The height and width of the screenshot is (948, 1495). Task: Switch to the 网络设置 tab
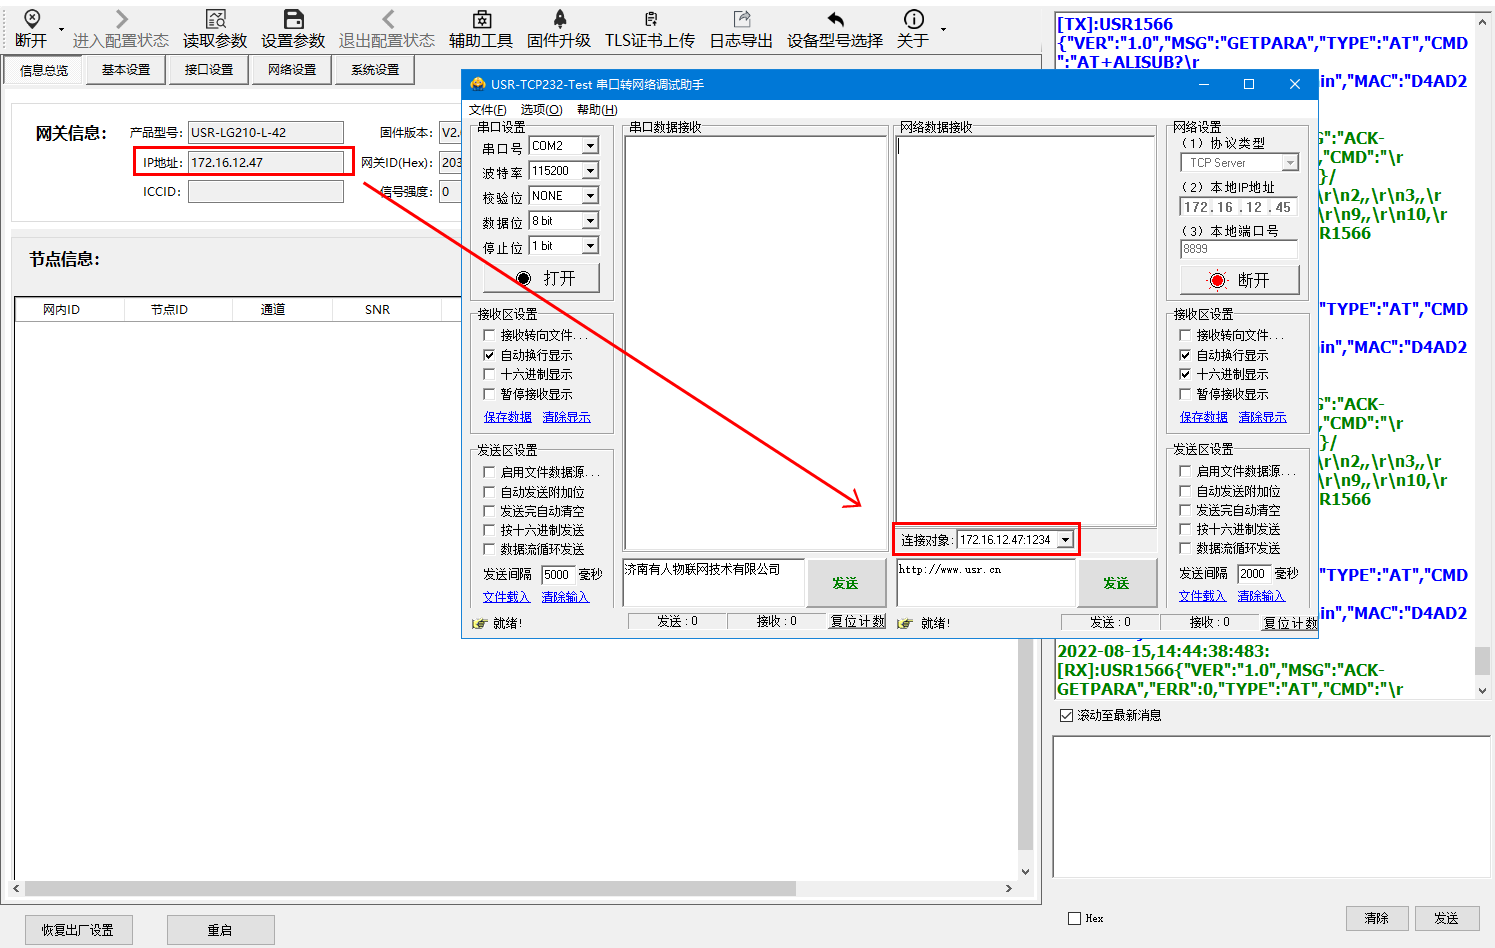(x=292, y=70)
